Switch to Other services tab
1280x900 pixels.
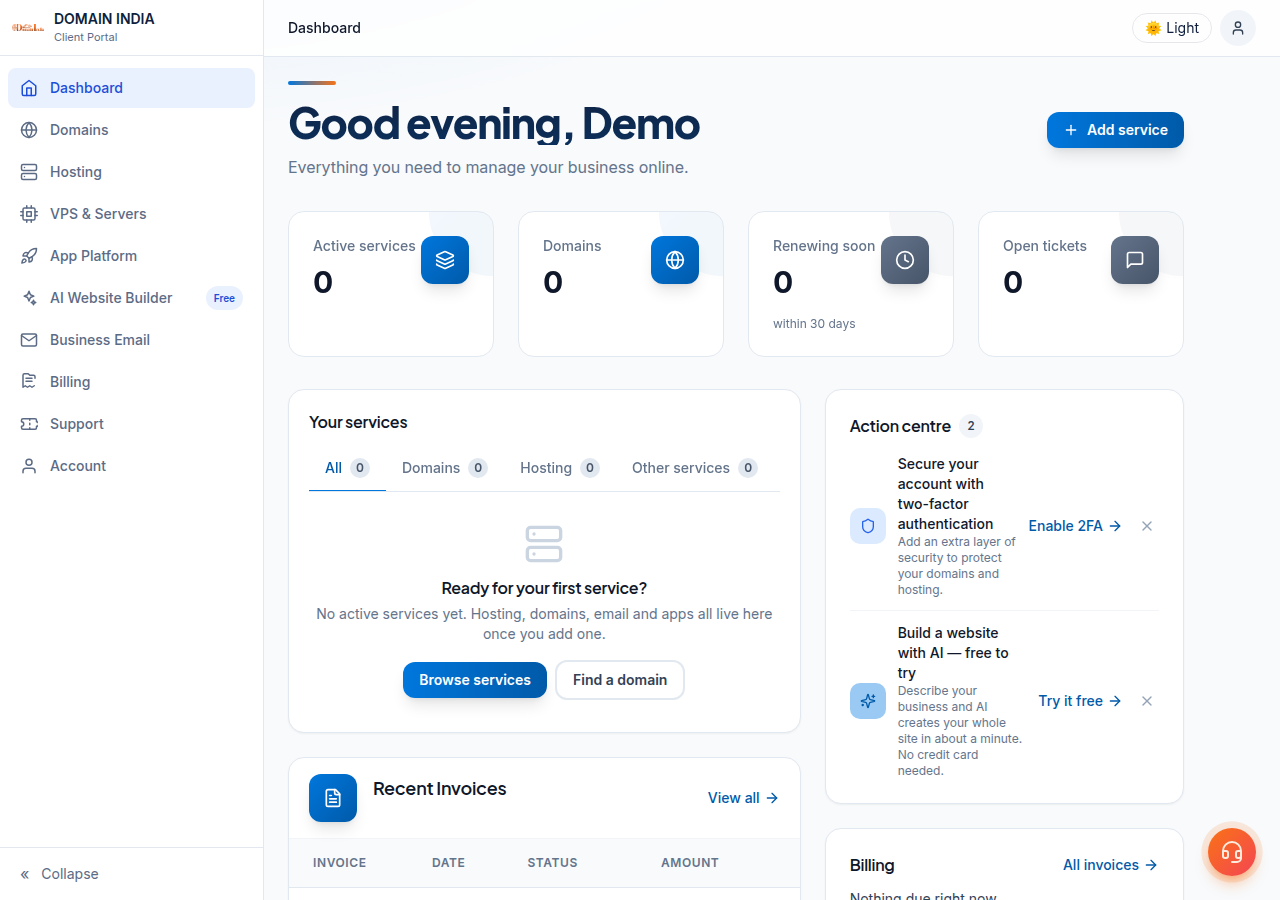coord(694,468)
